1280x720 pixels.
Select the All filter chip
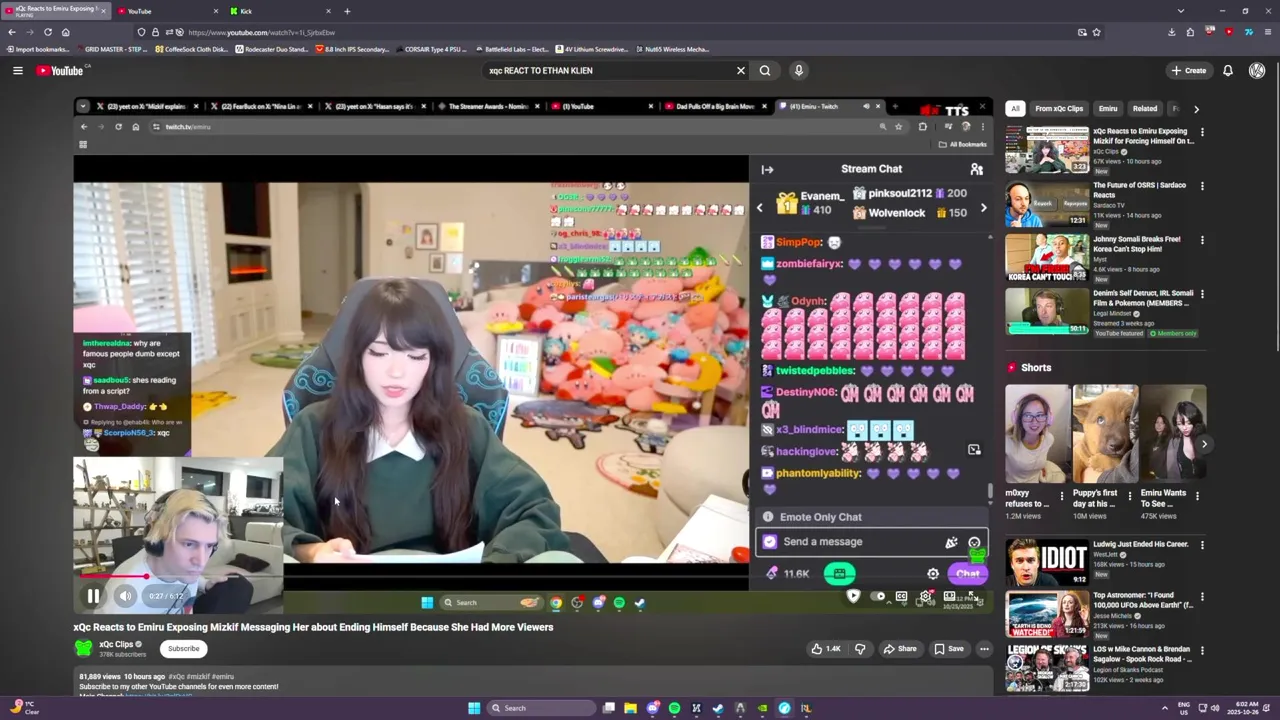pyautogui.click(x=1015, y=108)
